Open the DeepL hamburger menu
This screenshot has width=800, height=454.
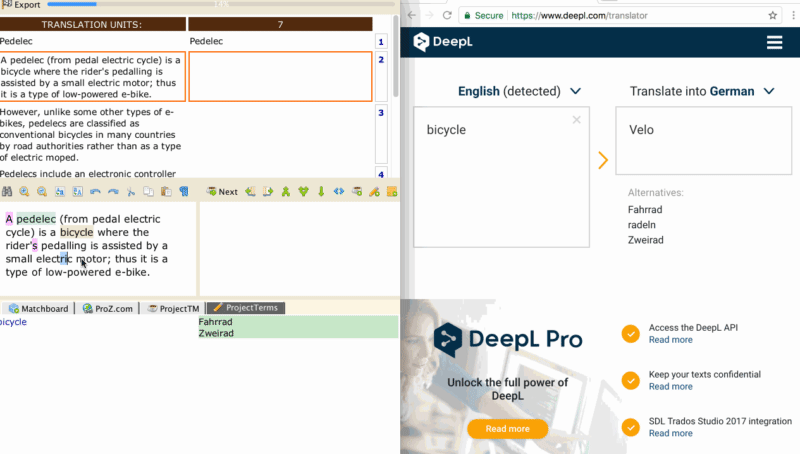point(774,42)
